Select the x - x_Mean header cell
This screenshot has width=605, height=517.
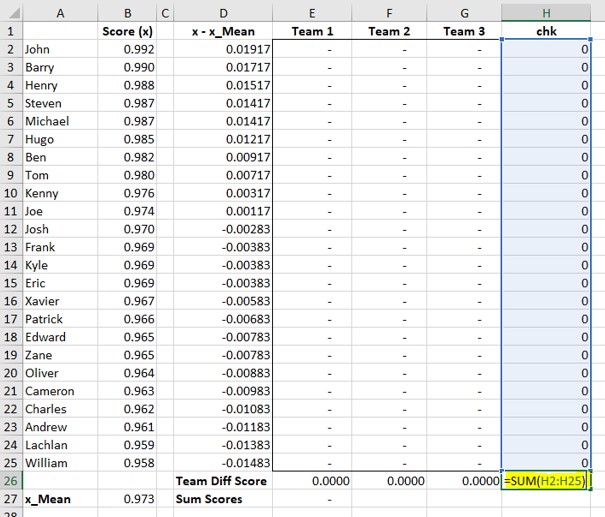tap(223, 31)
